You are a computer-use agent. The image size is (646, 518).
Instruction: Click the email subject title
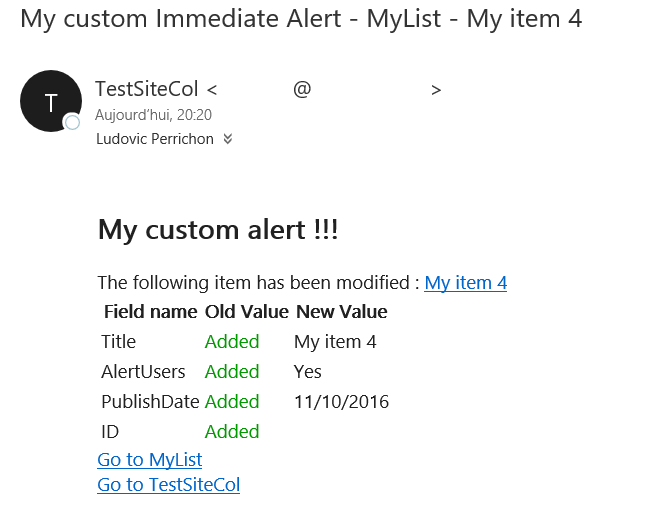click(301, 19)
